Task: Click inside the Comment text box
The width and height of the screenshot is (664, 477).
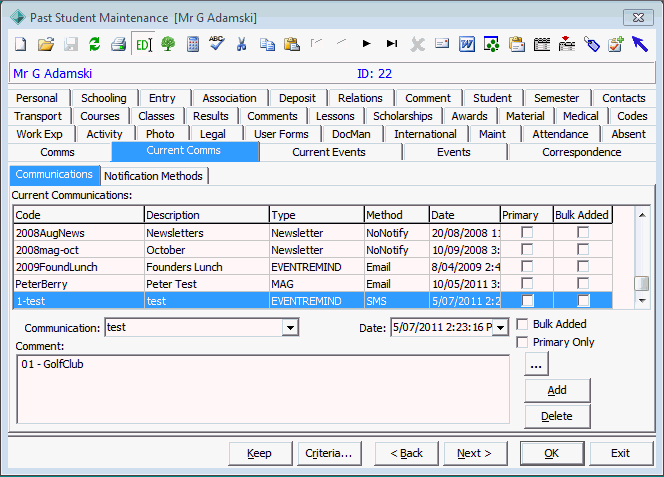Action: click(x=263, y=389)
